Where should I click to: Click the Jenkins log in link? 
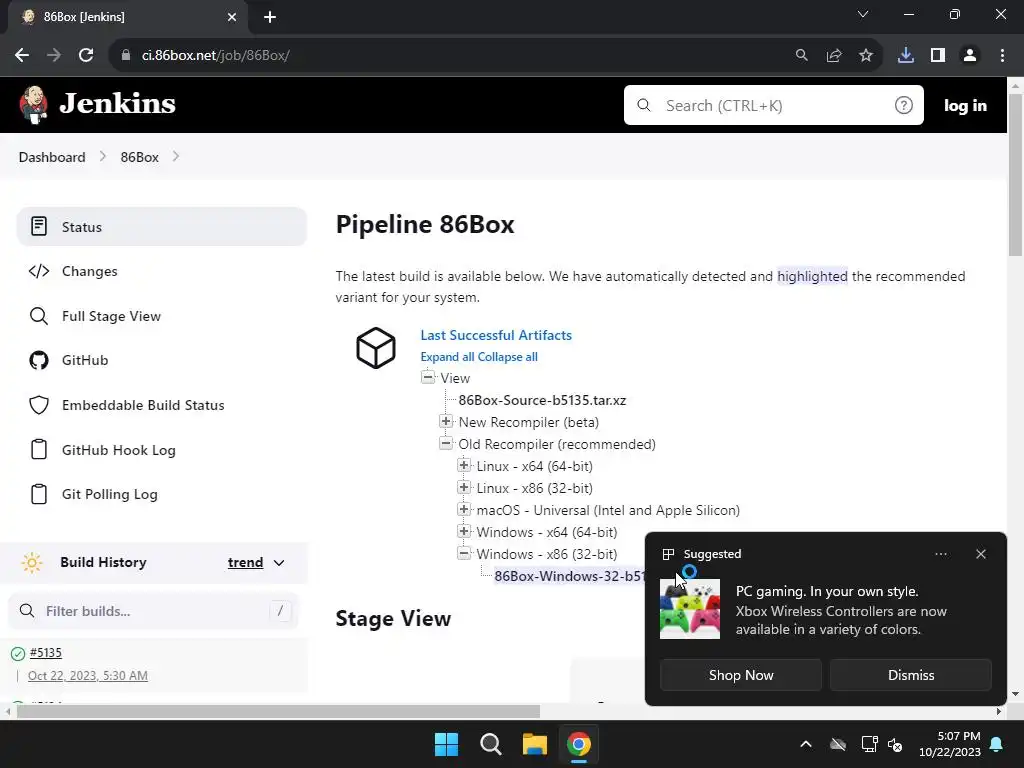(x=965, y=105)
